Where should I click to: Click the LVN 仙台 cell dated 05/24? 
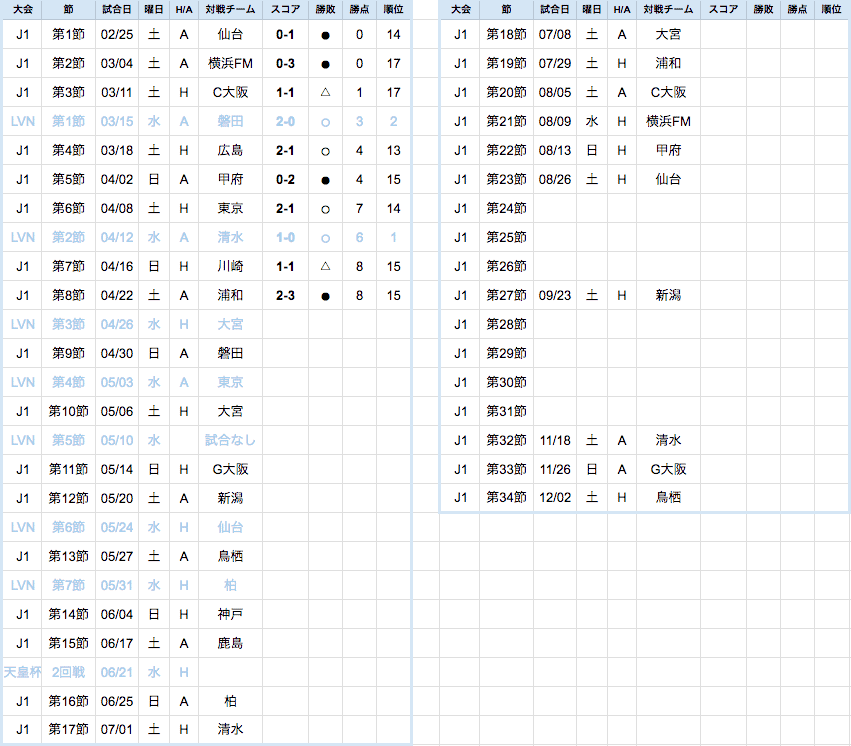pos(230,527)
